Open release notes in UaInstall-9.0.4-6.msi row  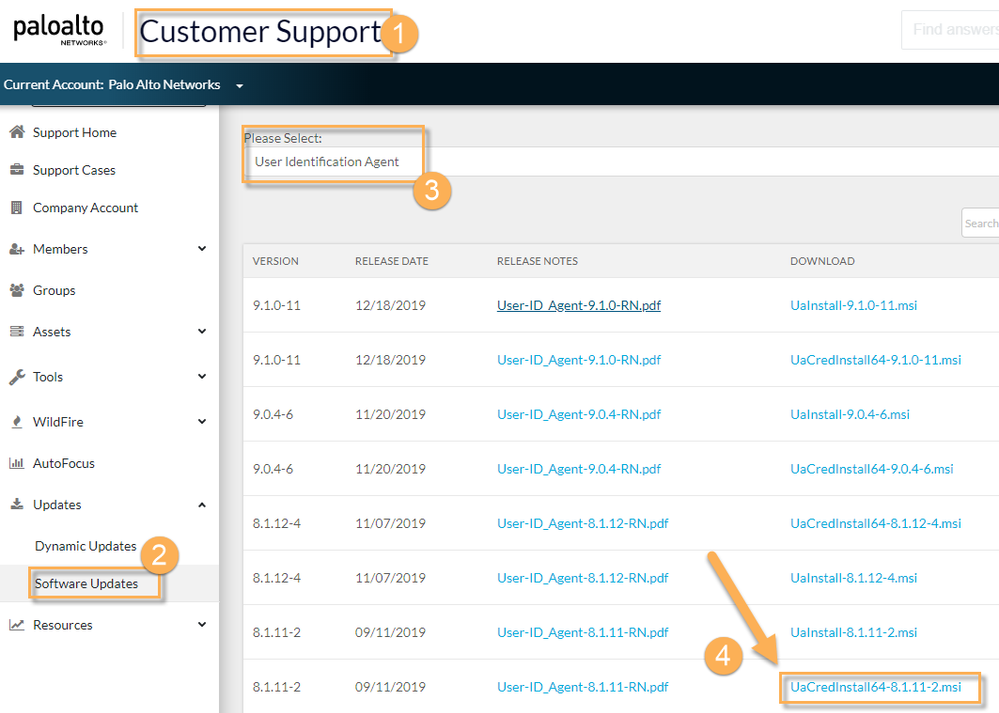click(x=579, y=414)
